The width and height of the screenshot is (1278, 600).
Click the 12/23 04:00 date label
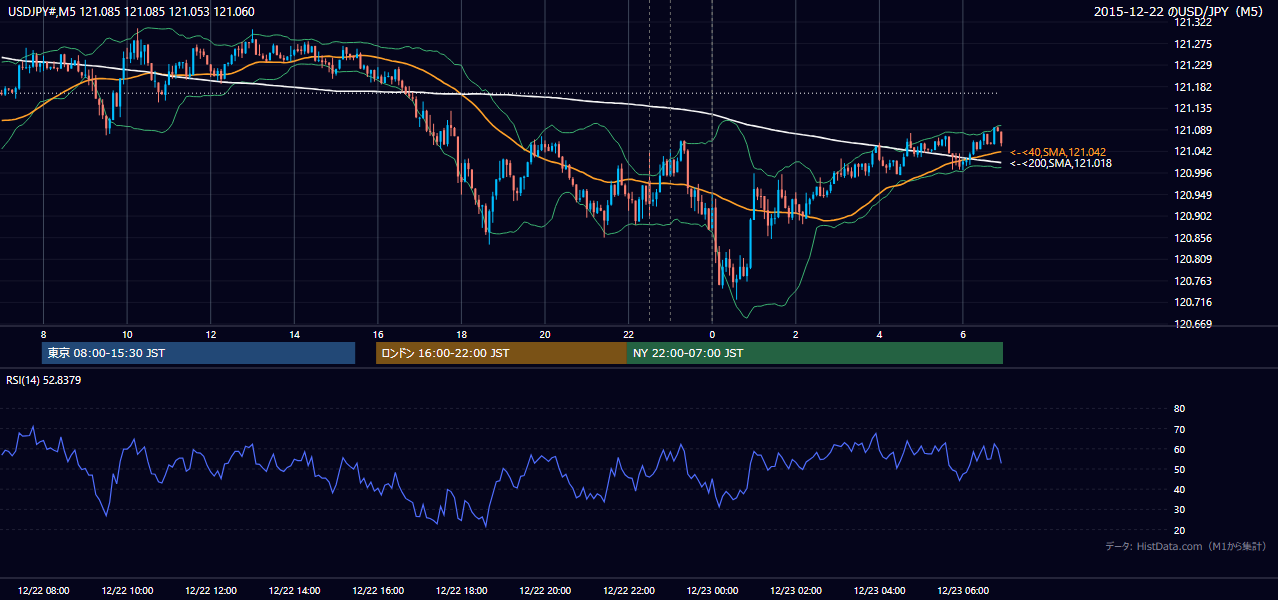click(x=879, y=591)
